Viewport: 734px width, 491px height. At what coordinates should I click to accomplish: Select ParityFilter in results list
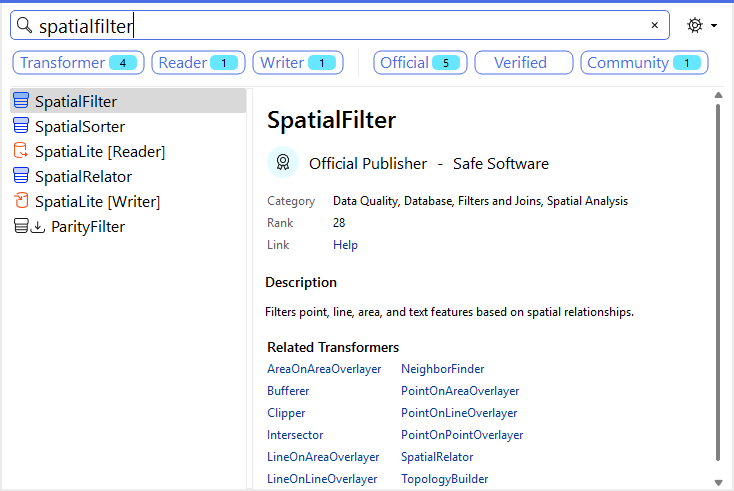(88, 227)
